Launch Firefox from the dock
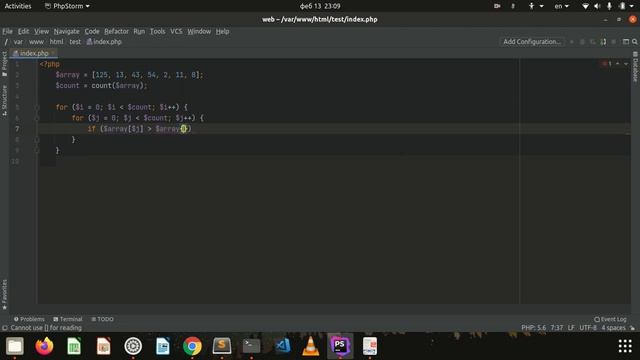 point(44,346)
